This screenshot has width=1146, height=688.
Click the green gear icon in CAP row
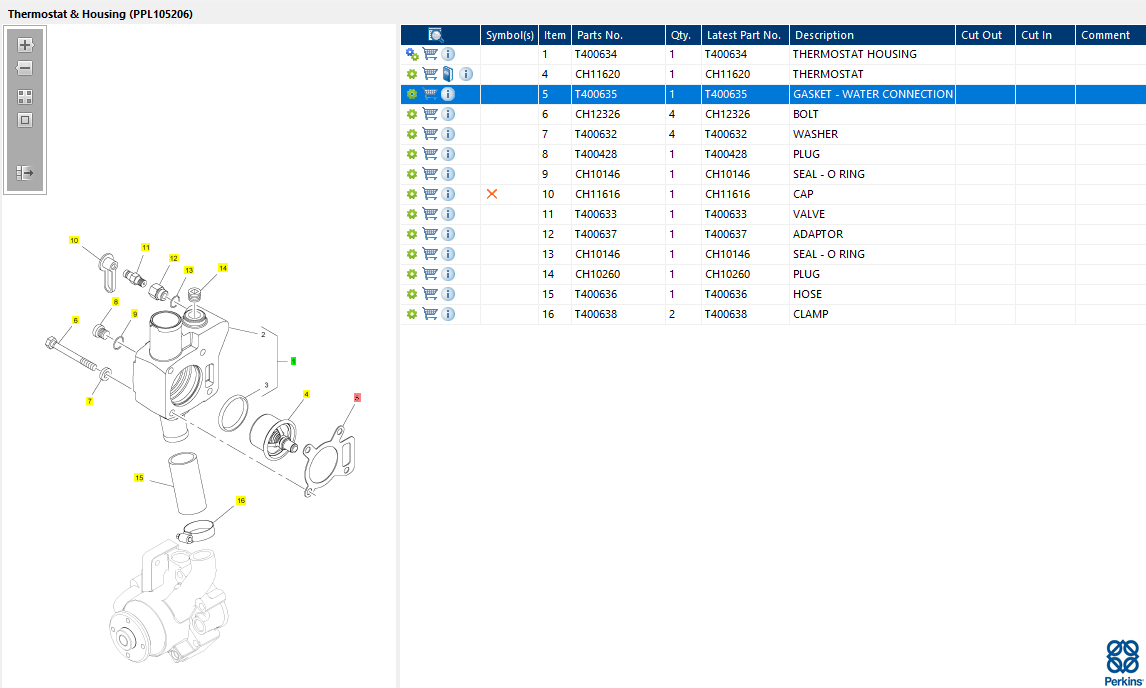tap(412, 194)
